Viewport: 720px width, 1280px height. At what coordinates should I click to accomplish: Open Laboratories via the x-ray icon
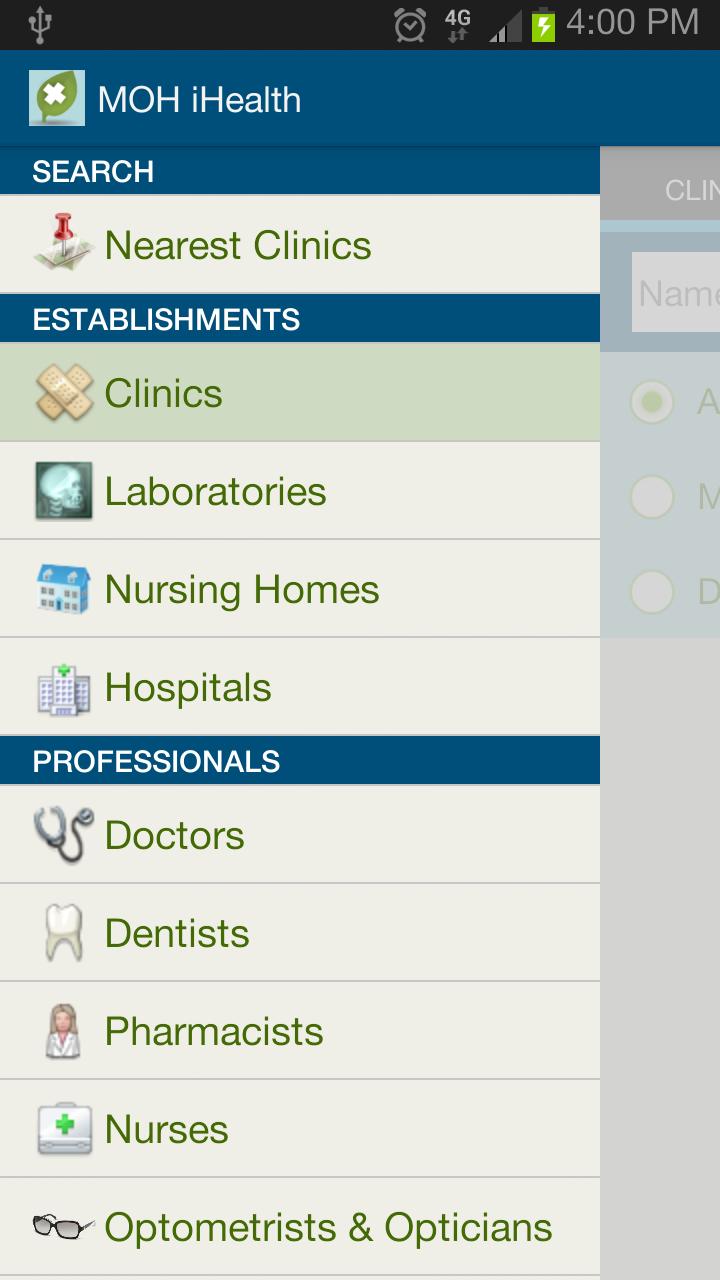[62, 489]
